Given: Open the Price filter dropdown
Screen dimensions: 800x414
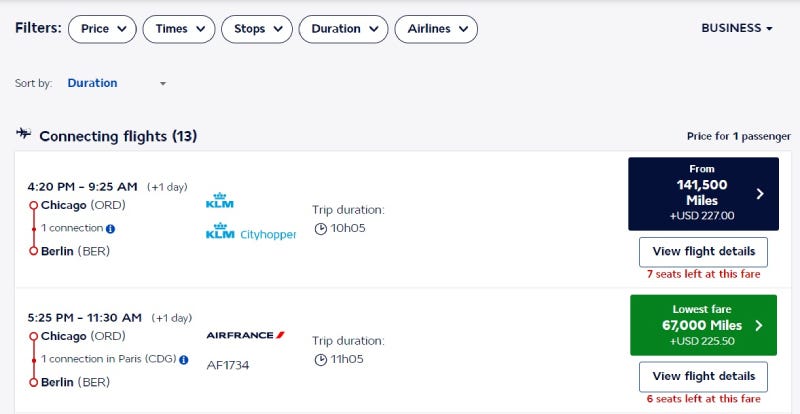Looking at the screenshot, I should coord(103,29).
